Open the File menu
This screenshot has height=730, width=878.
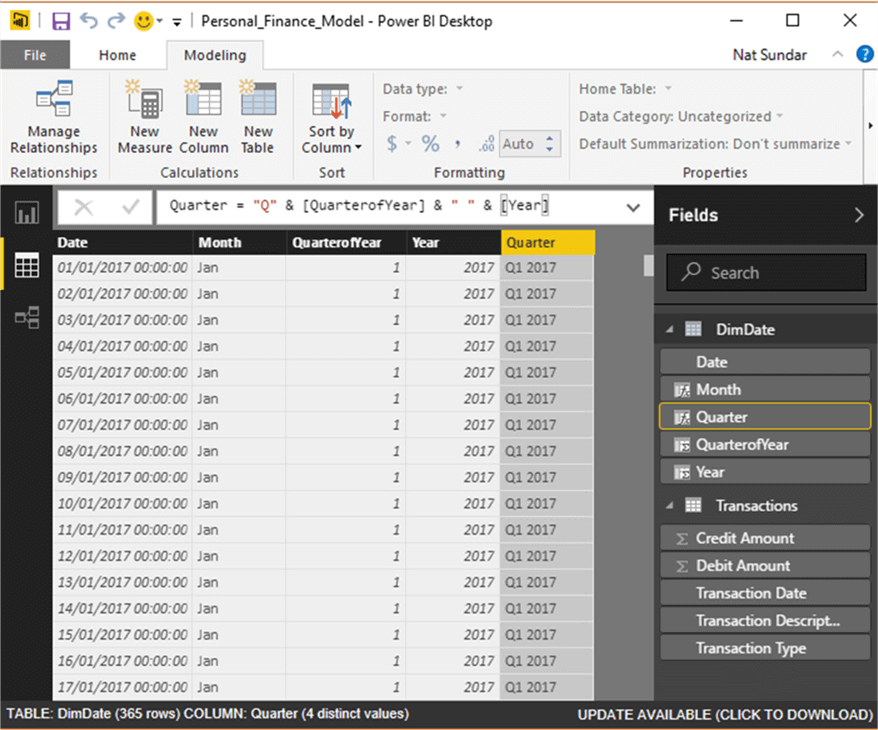pyautogui.click(x=35, y=56)
